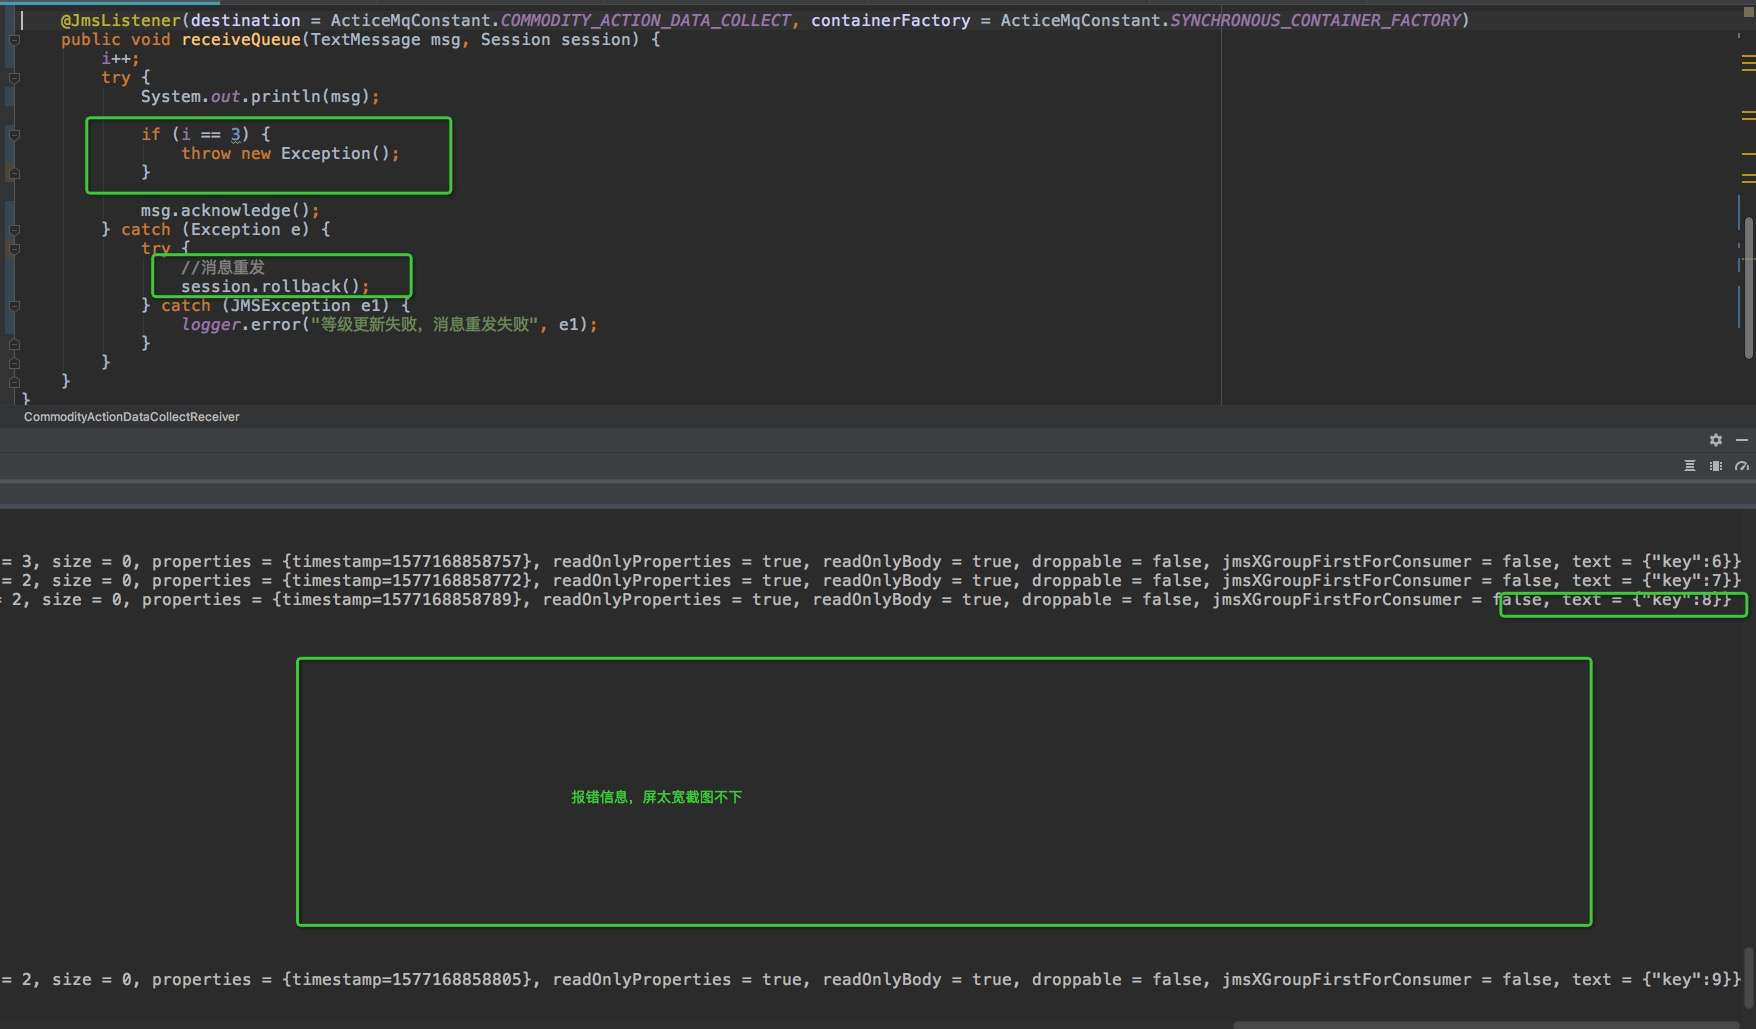Click the editor vertical scrollbar thumb
The image size is (1756, 1029).
1748,288
